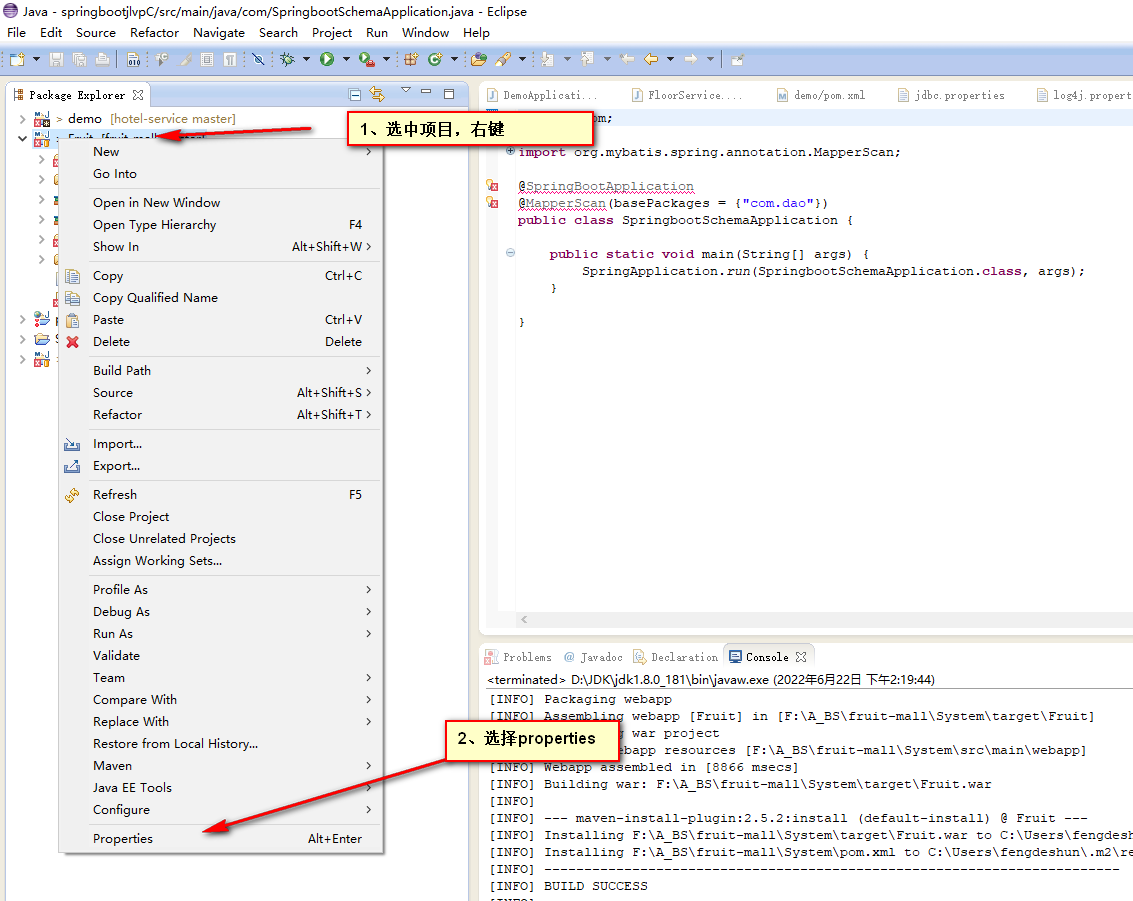Click error marker beside @SpringBootApplication line
This screenshot has width=1133, height=901.
492,186
